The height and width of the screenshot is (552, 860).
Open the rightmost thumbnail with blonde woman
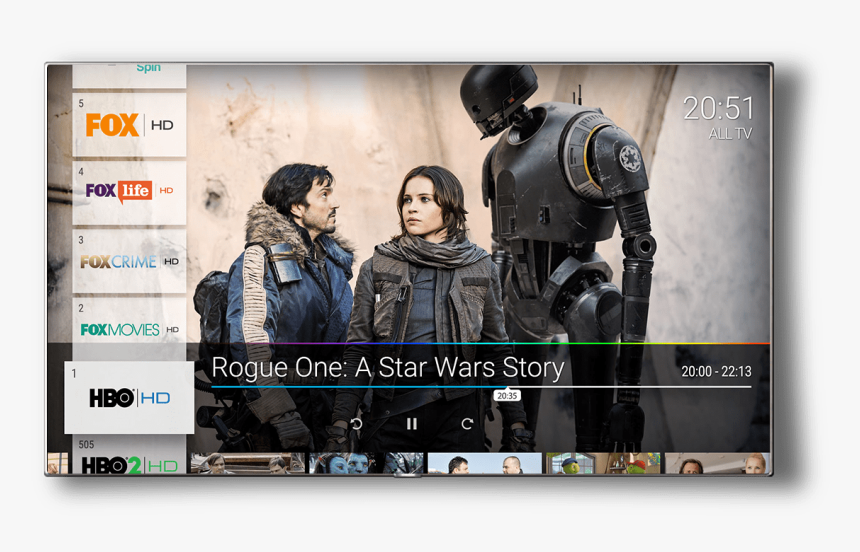(717, 463)
